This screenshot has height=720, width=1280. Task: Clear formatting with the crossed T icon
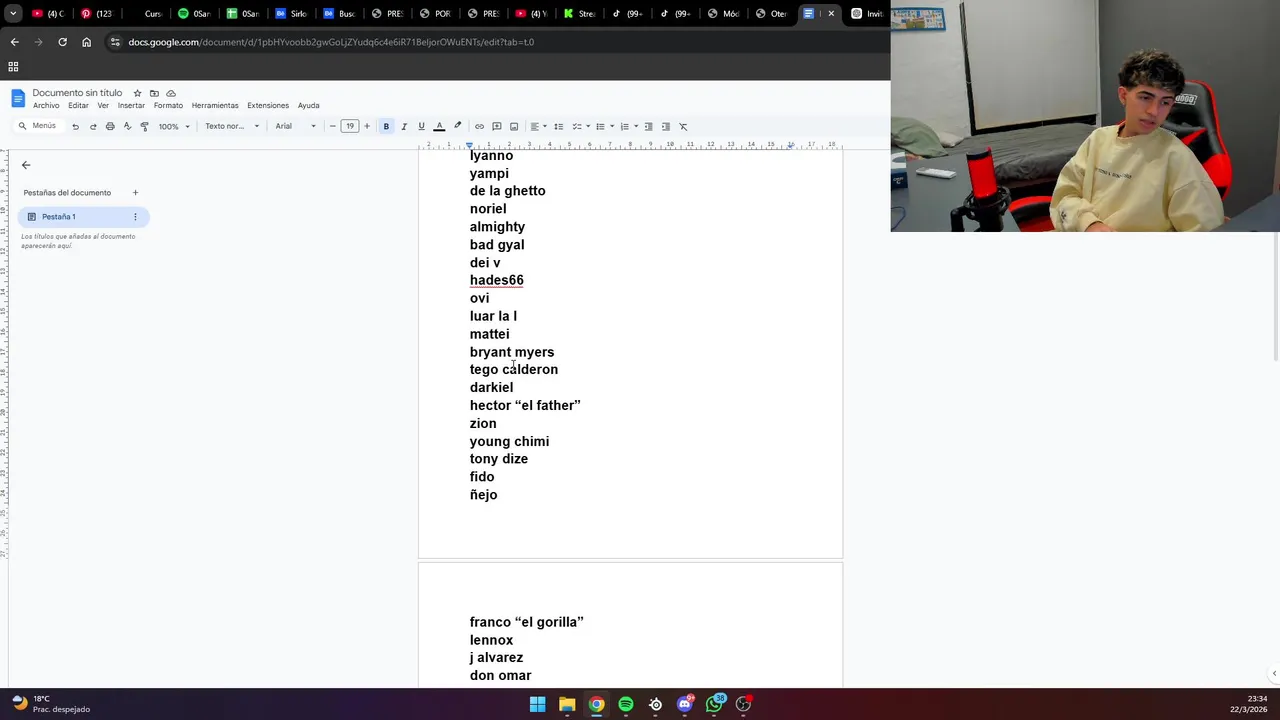coord(683,126)
